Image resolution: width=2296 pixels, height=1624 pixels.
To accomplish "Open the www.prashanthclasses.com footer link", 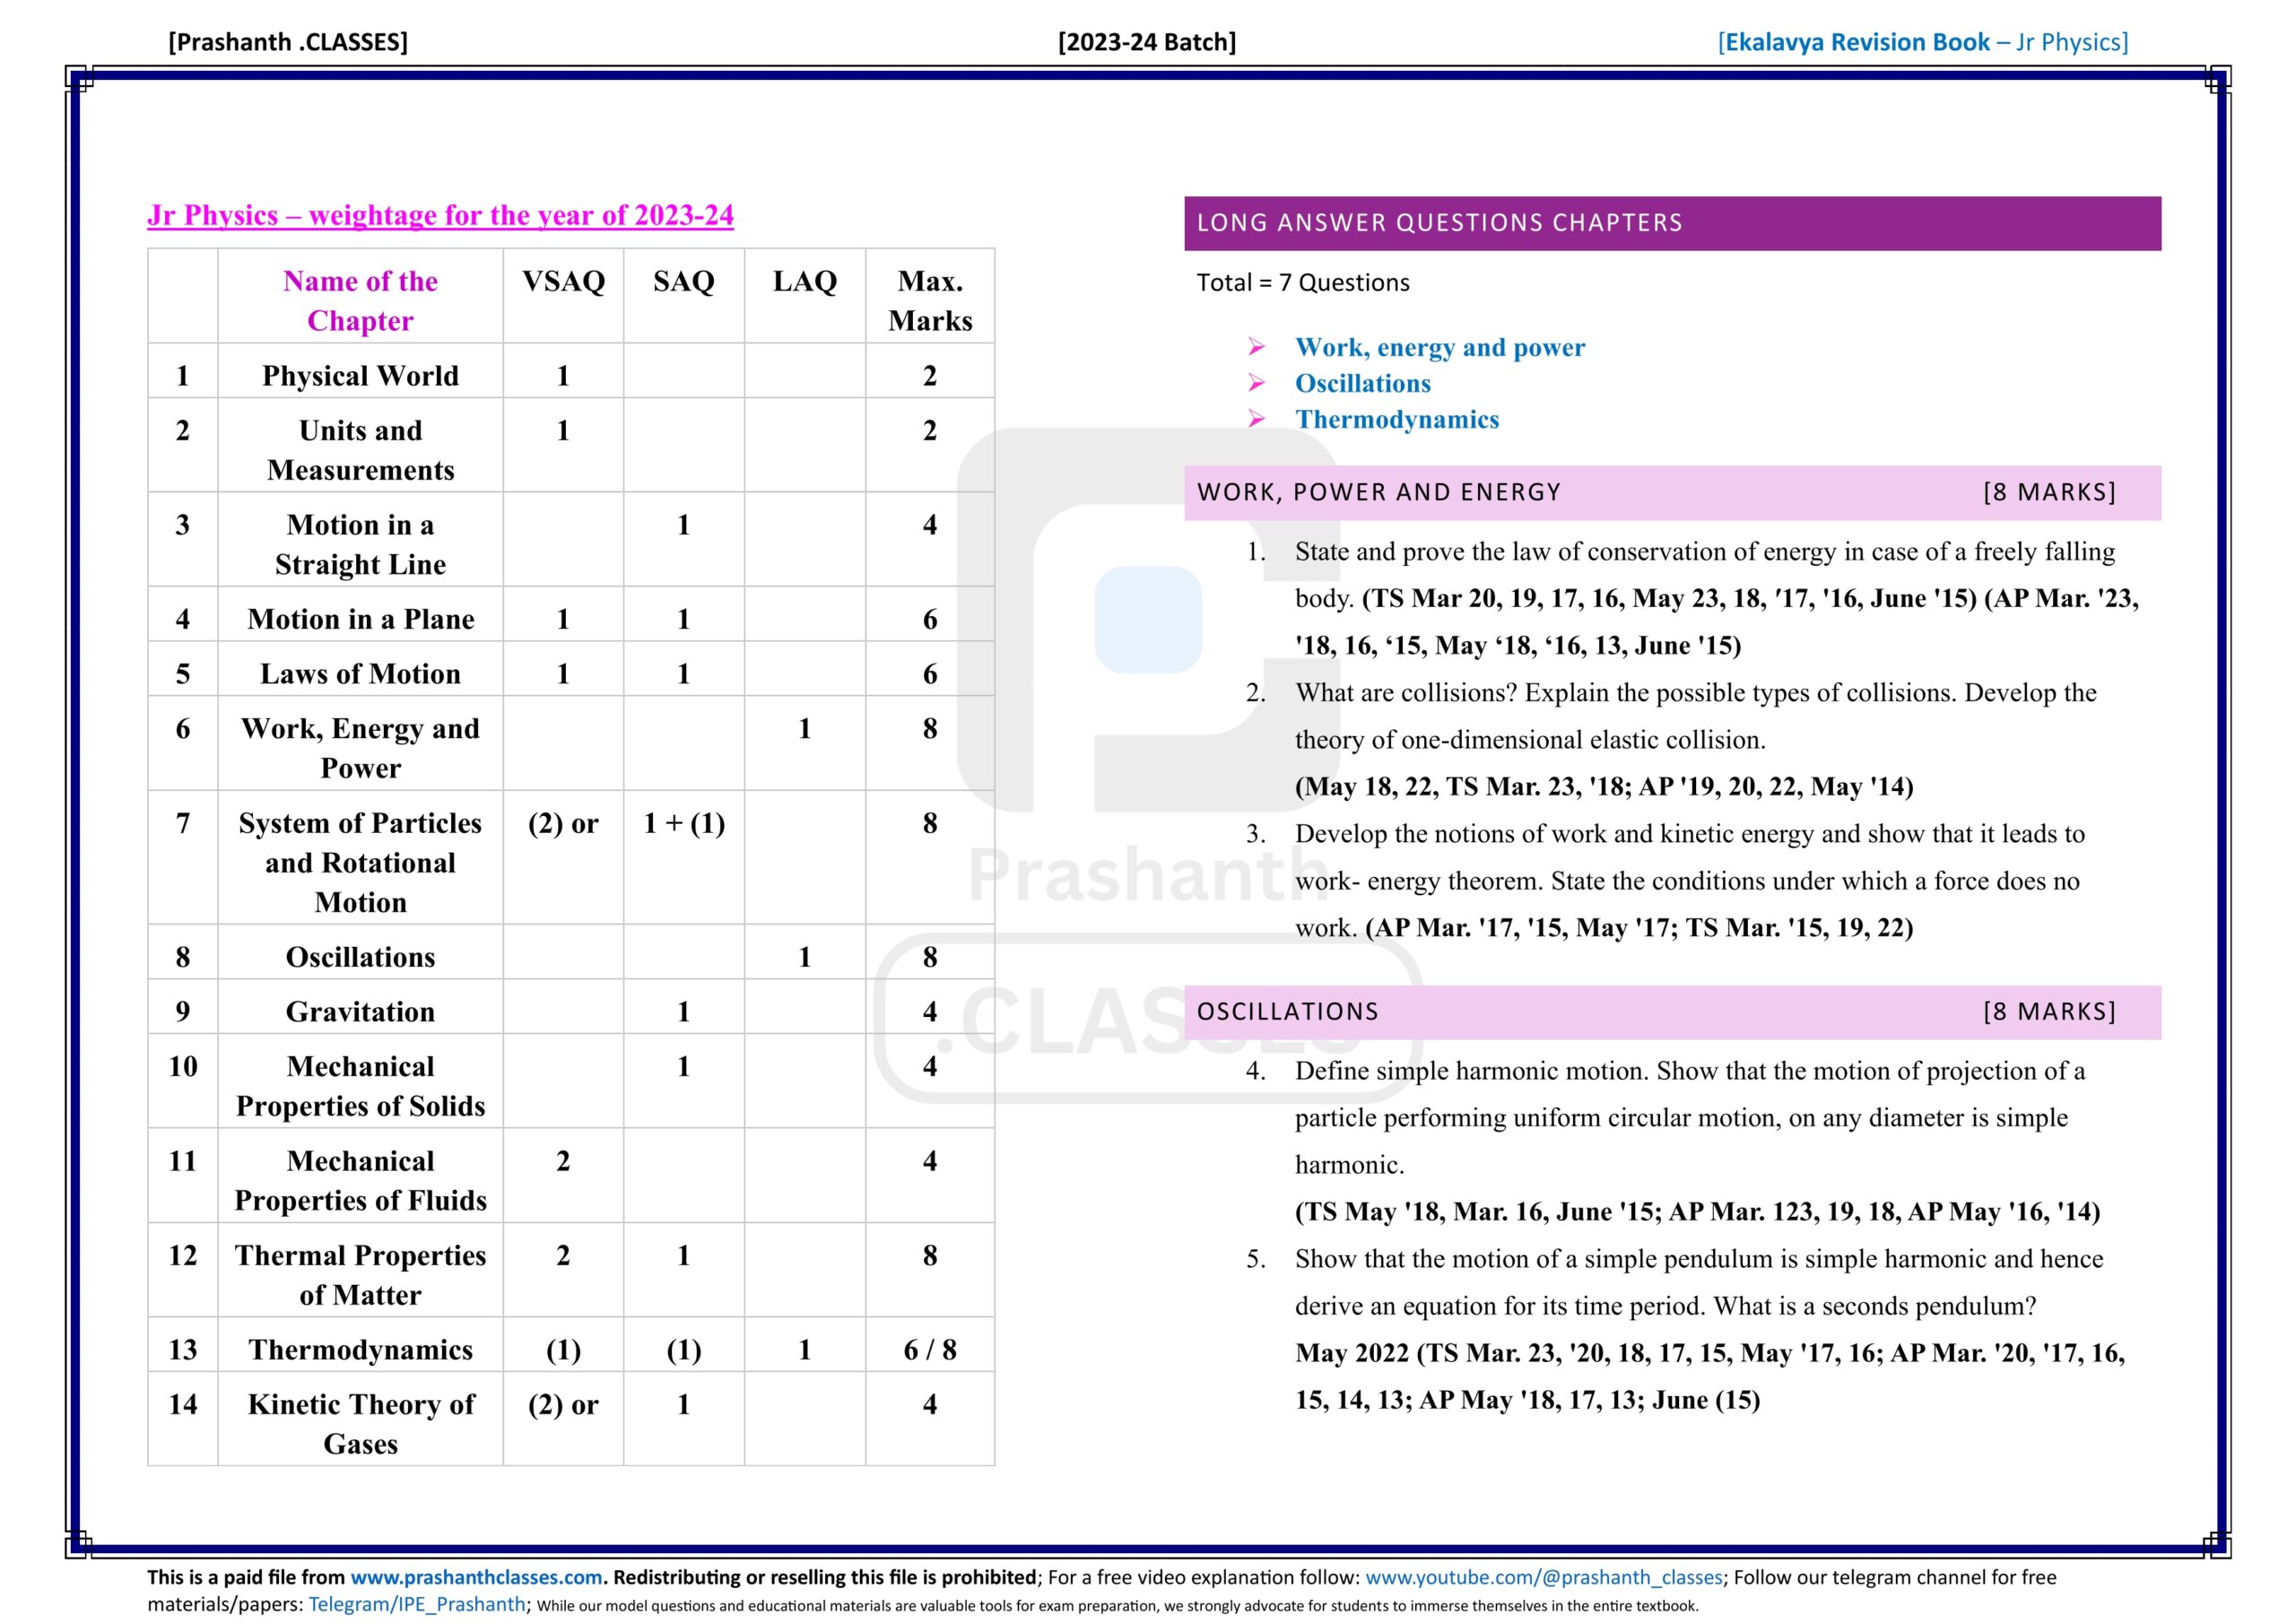I will [x=476, y=1577].
